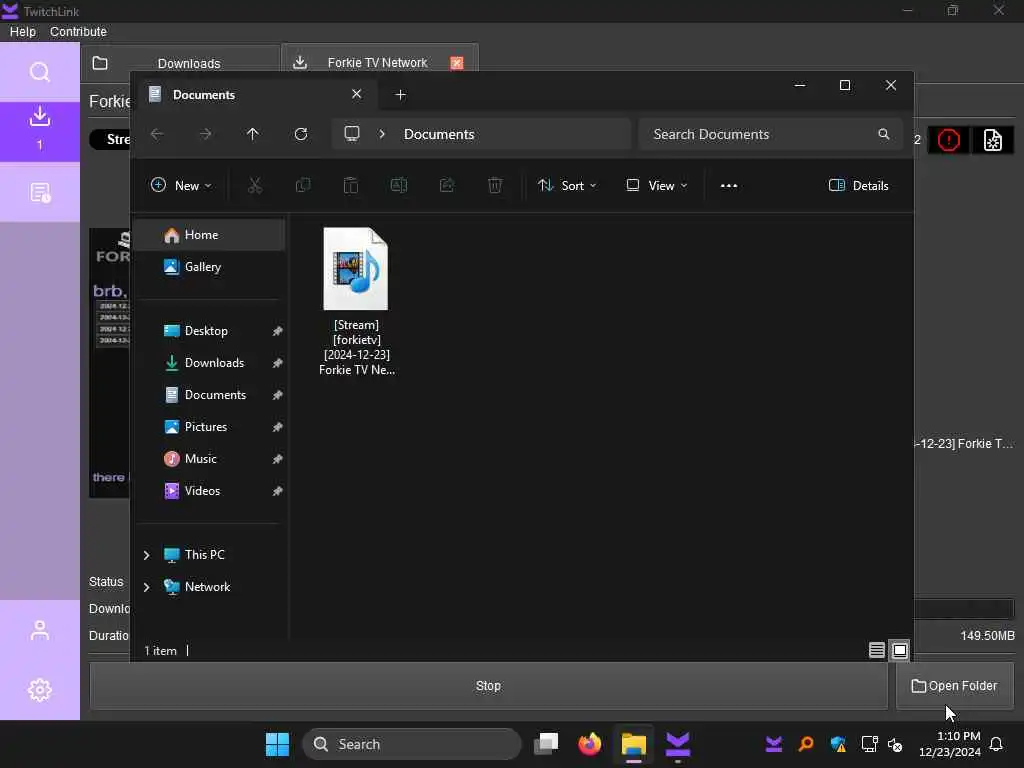Go back in File Explorer
Image resolution: width=1024 pixels, height=768 pixels.
click(157, 134)
